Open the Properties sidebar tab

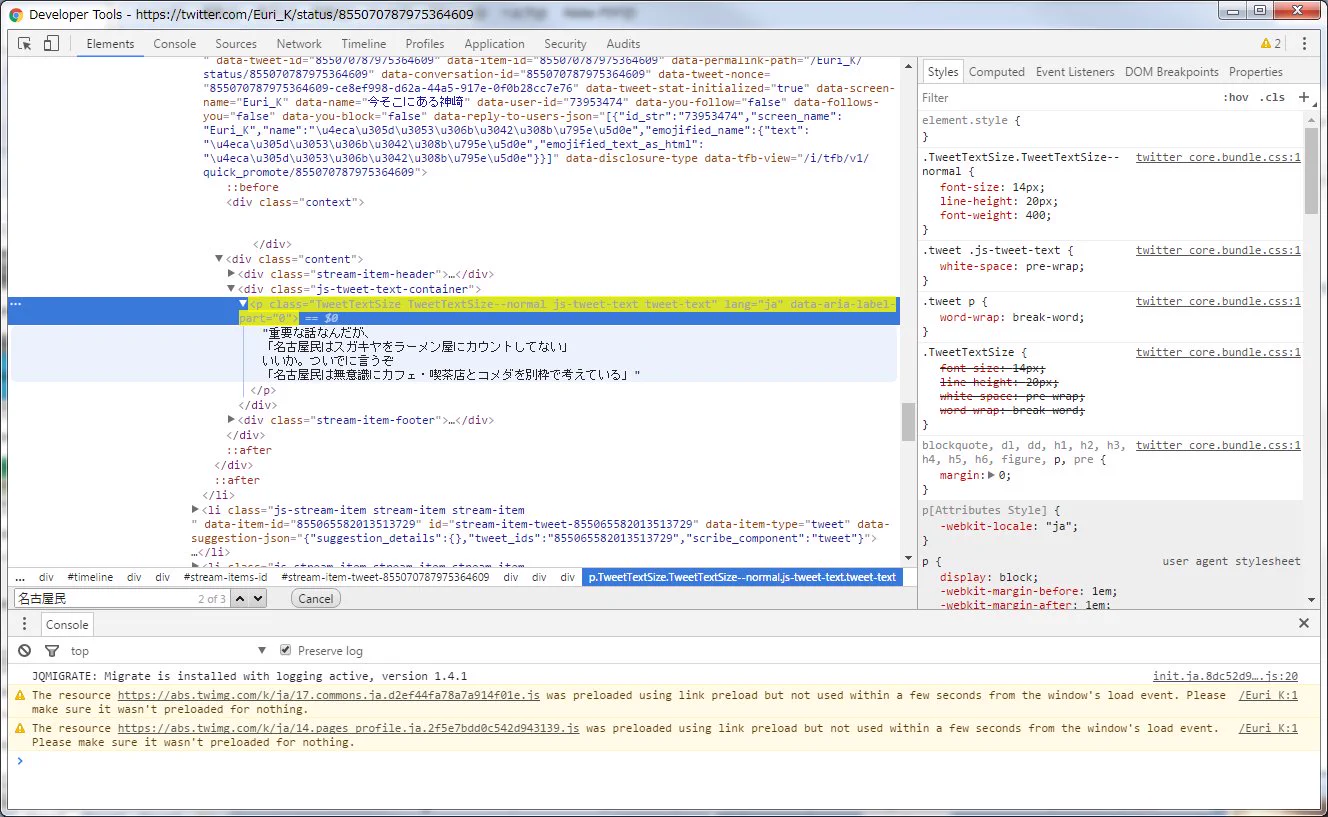[1256, 72]
